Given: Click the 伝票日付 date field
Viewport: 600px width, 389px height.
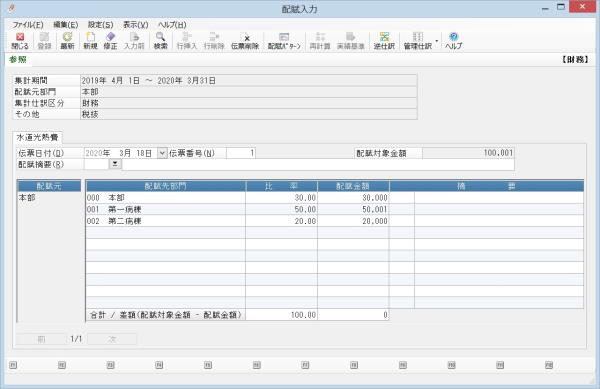Looking at the screenshot, I should click(121, 153).
